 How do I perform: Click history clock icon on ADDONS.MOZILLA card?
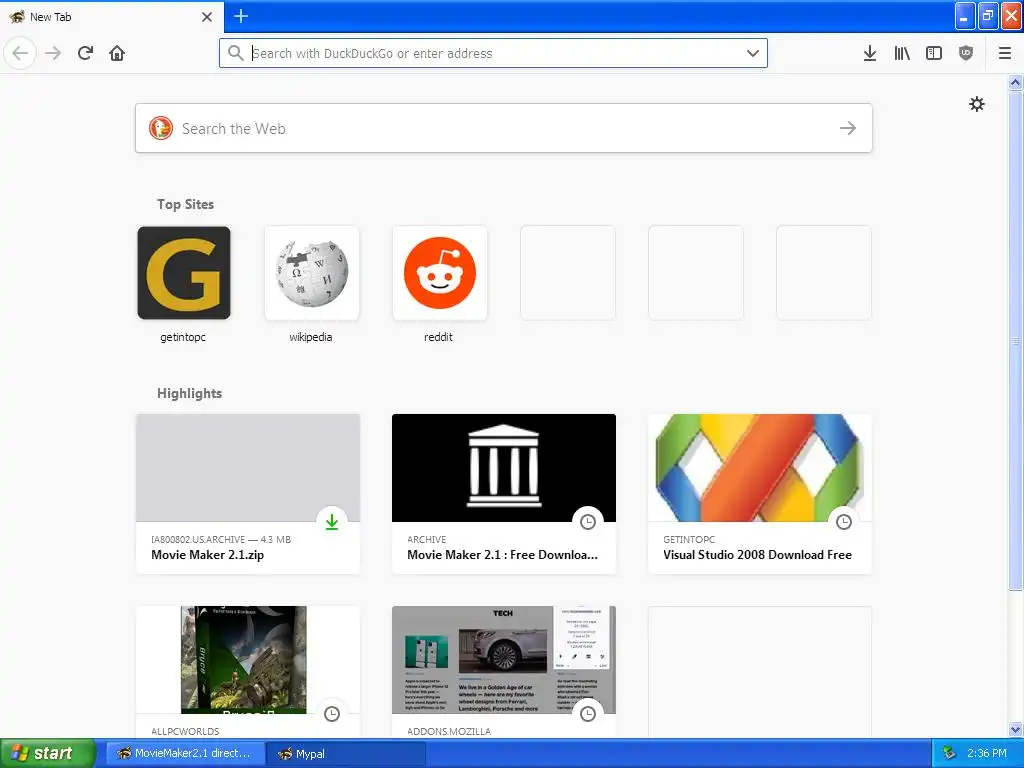click(588, 714)
